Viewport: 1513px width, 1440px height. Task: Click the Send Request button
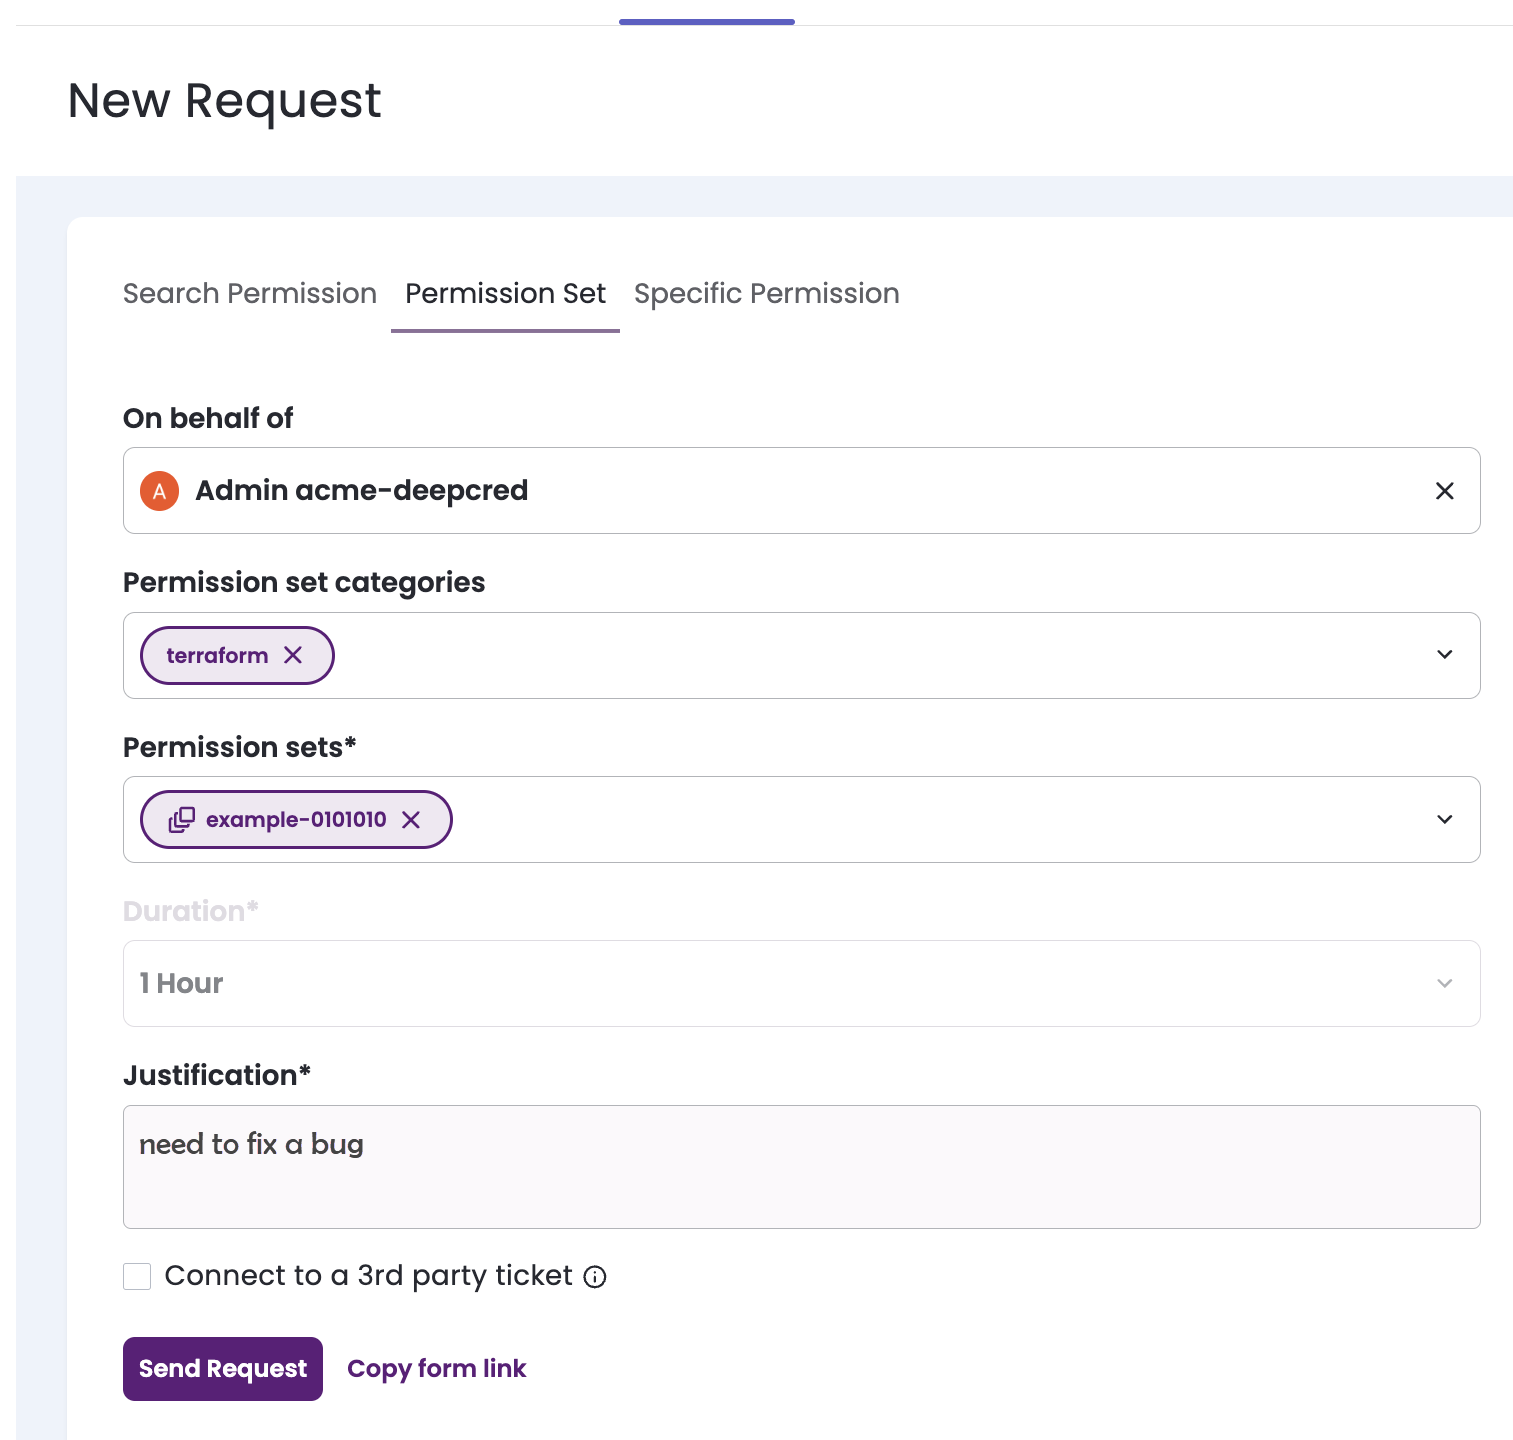[x=223, y=1369]
